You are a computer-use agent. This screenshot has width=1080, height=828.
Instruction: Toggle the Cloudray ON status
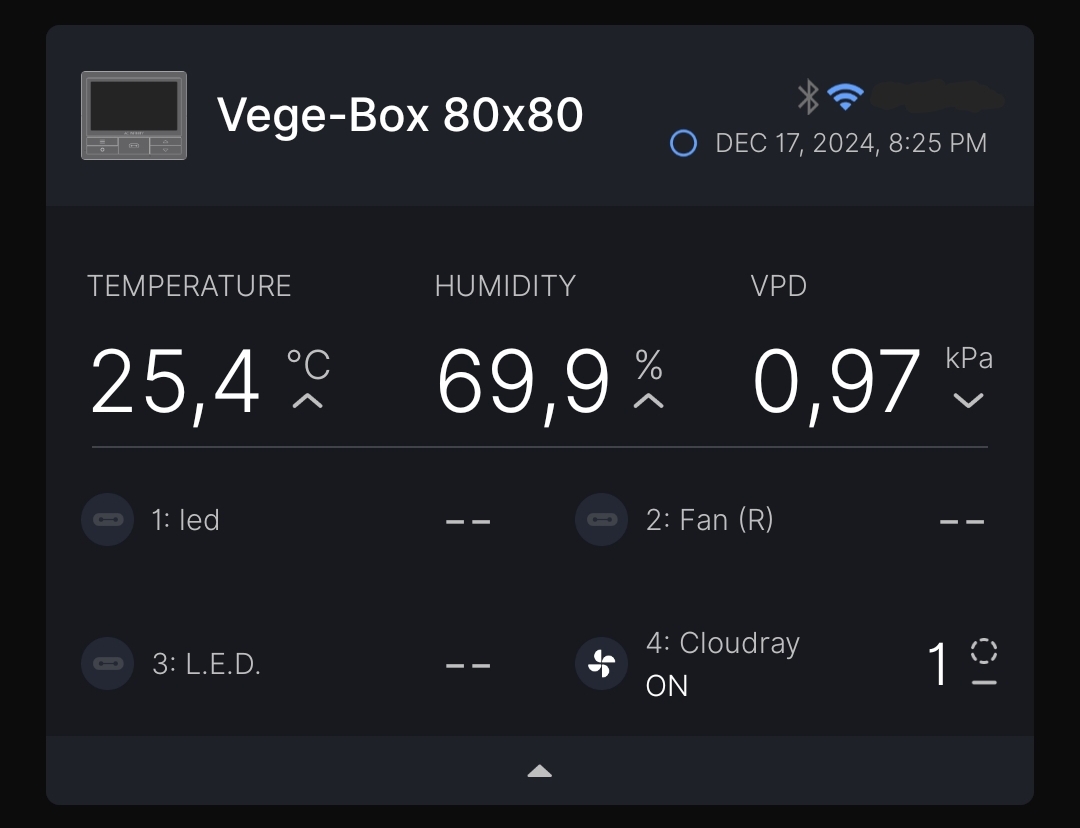pos(667,686)
